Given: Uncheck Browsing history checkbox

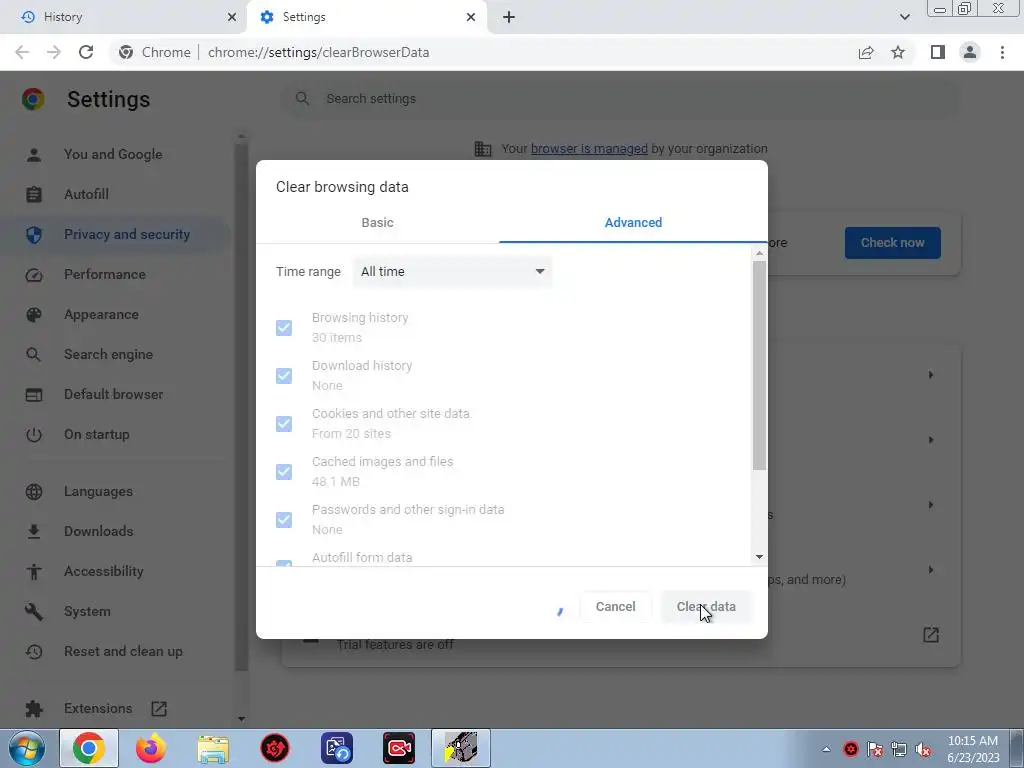Looking at the screenshot, I should tap(283, 328).
